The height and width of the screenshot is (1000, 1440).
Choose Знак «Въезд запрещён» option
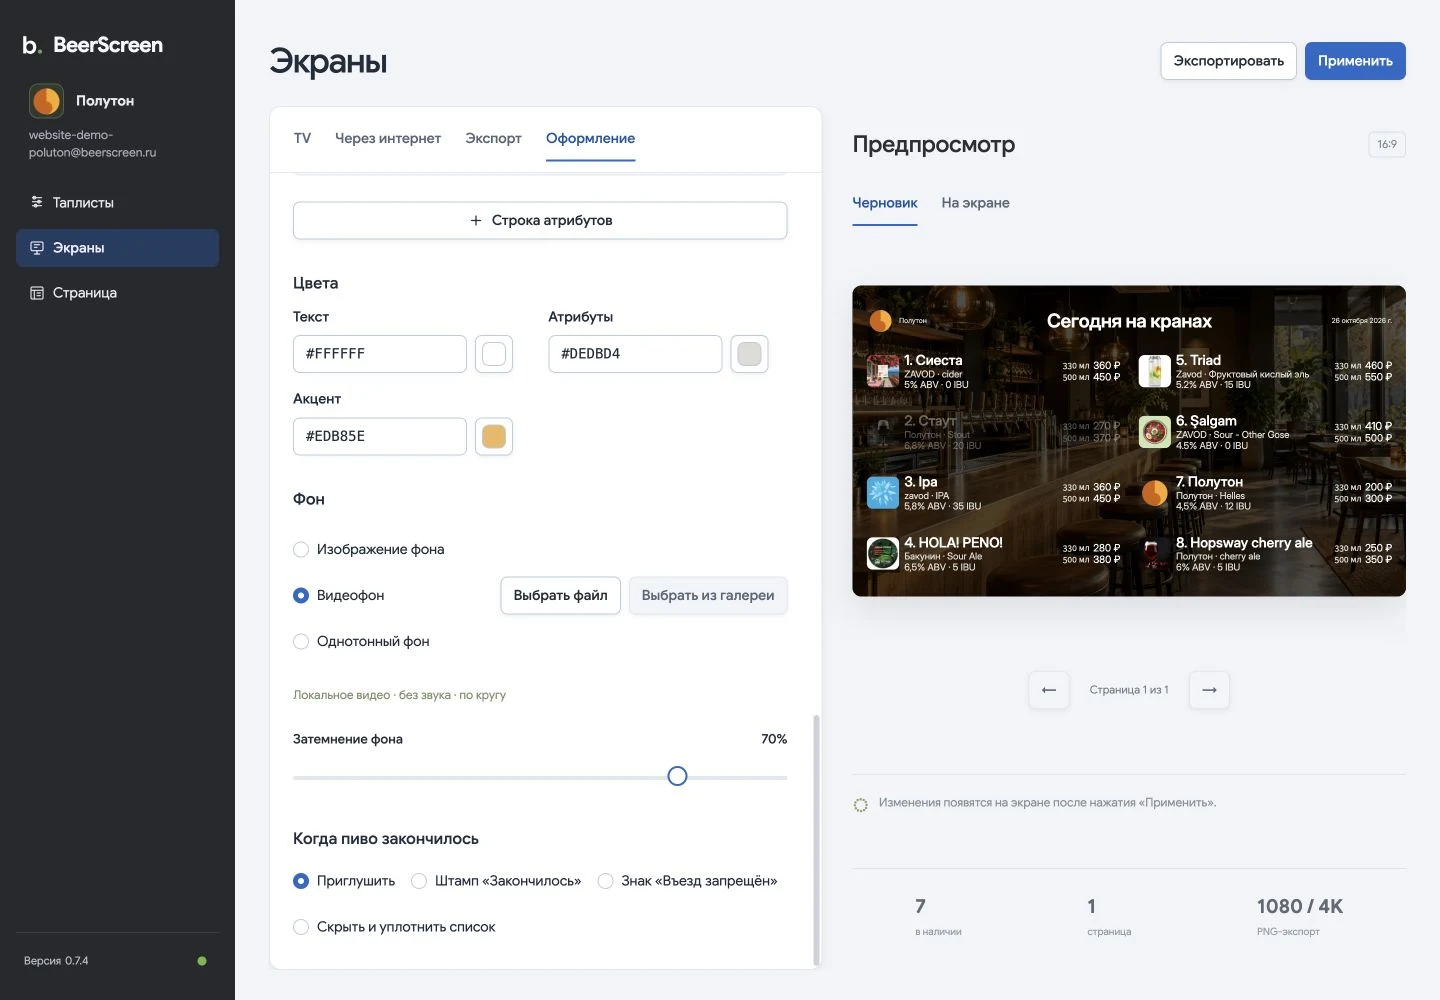click(x=605, y=881)
